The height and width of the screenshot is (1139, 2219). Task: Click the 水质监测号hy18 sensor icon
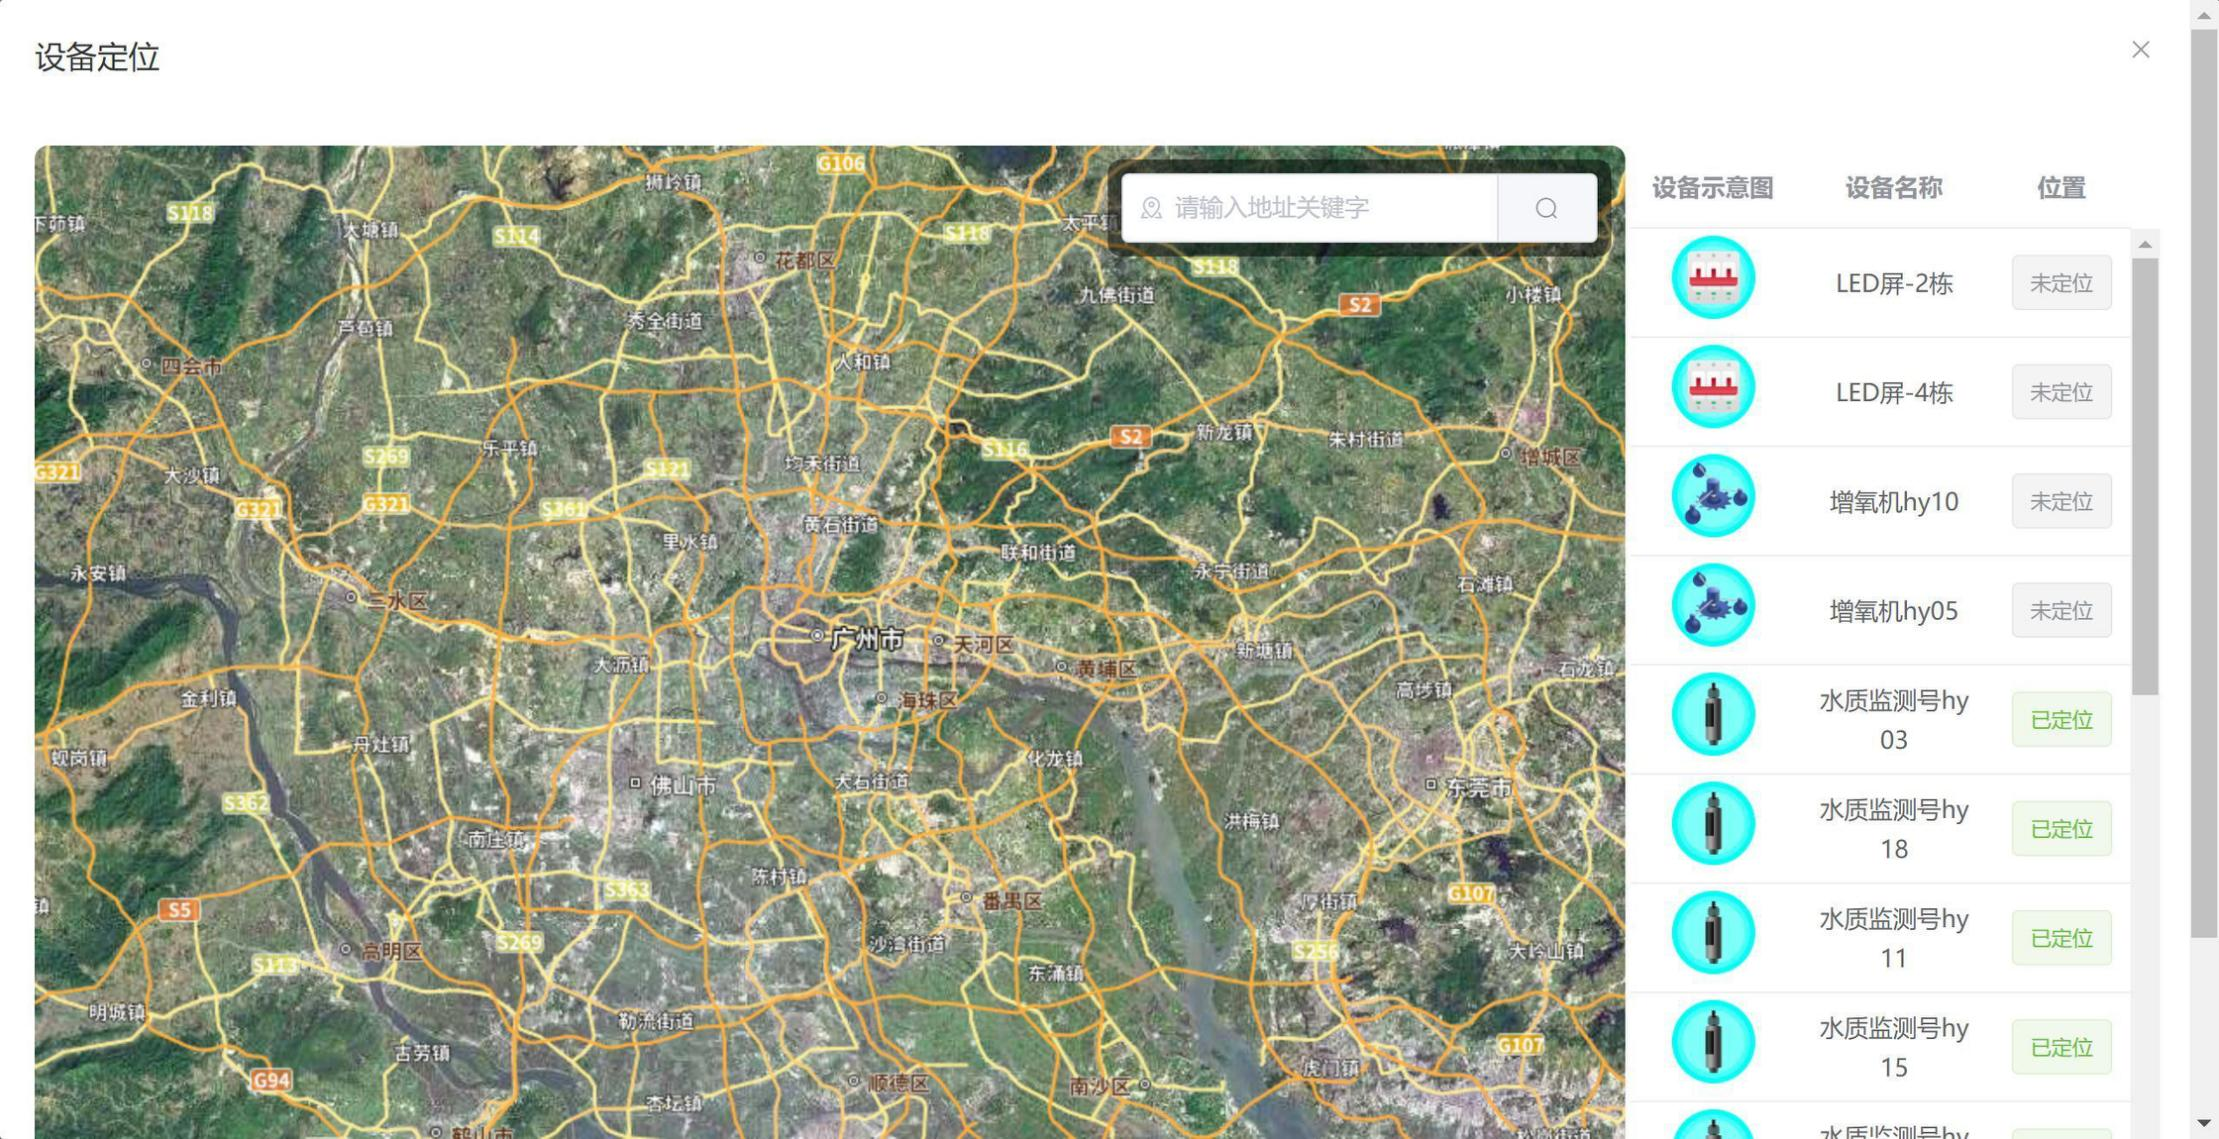click(1712, 823)
